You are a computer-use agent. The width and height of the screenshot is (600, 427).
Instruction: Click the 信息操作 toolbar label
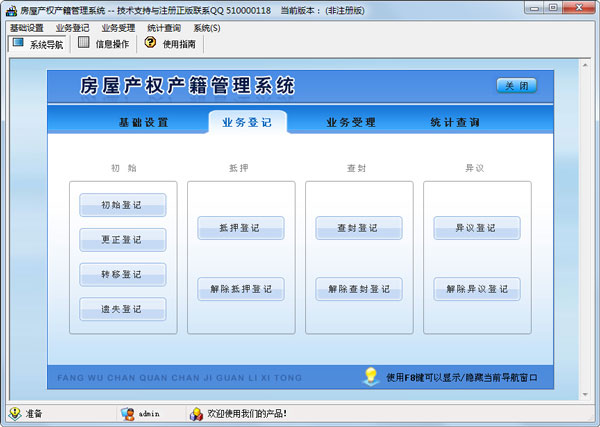pyautogui.click(x=112, y=44)
